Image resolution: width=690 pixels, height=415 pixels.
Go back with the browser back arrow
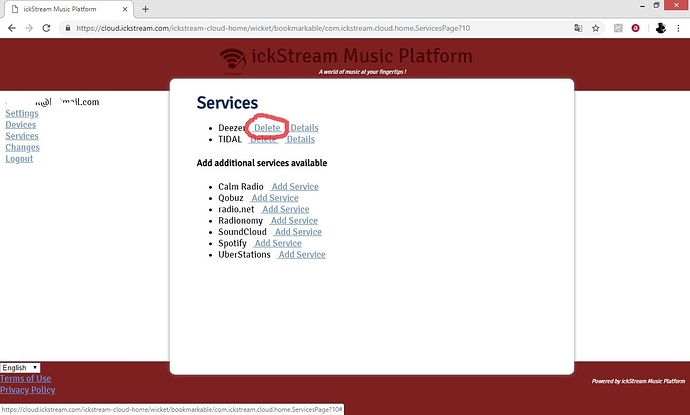point(12,28)
